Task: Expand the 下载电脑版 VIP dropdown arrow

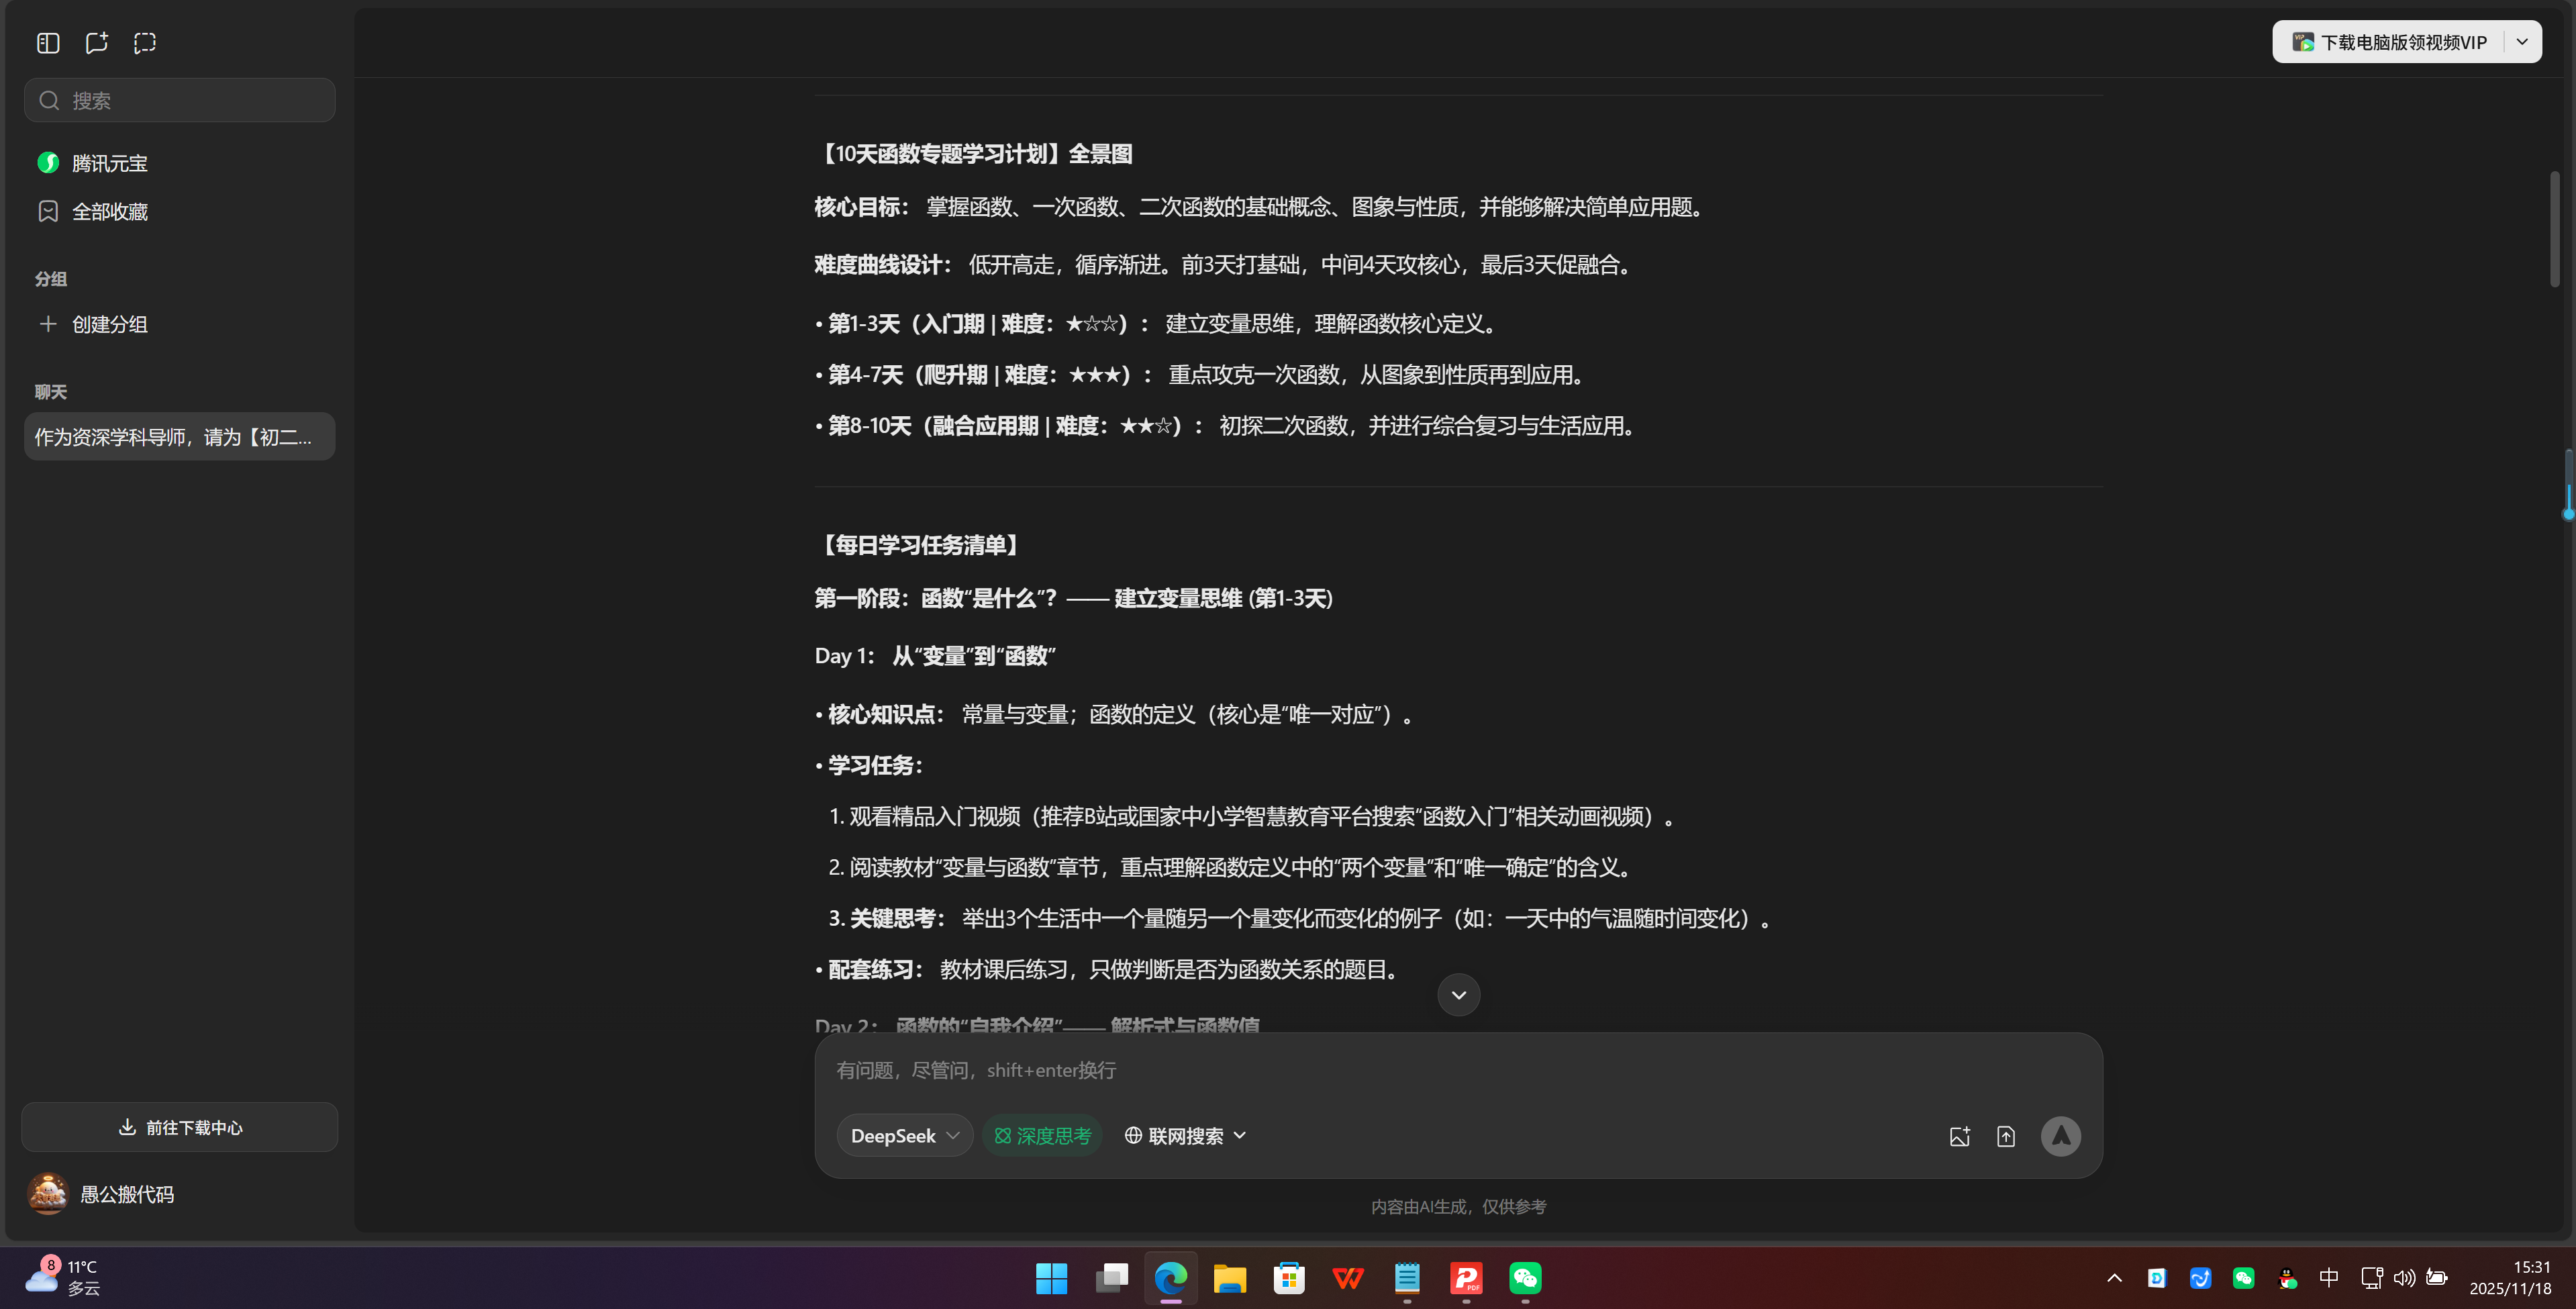Action: coord(2522,41)
